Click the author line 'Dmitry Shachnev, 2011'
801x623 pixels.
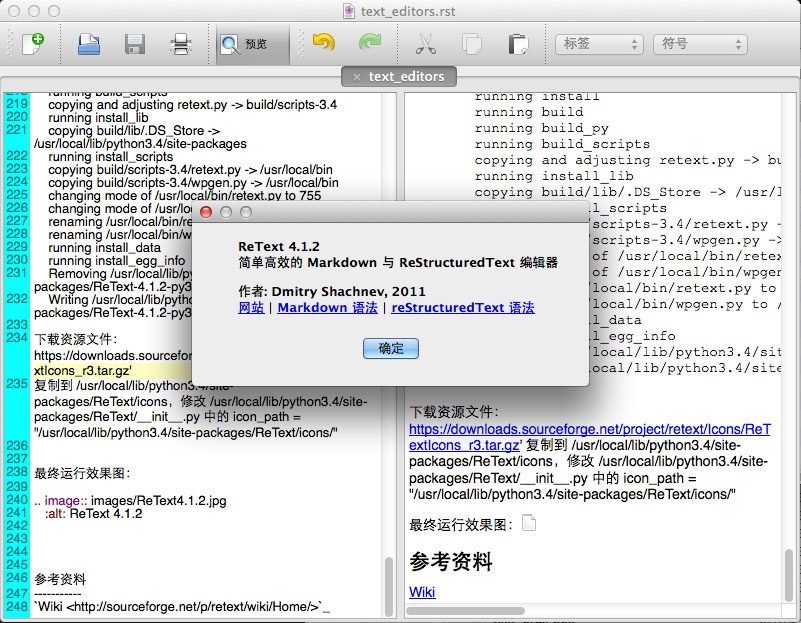(332, 292)
